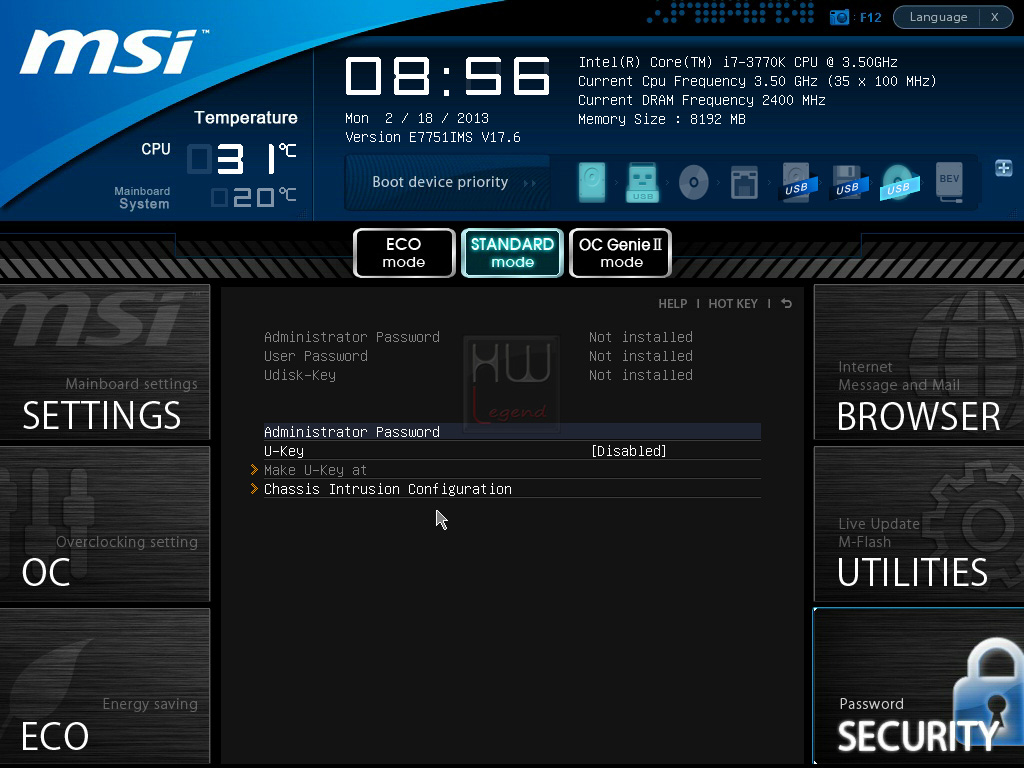This screenshot has height=768, width=1024.
Task: Select the USB key boot device icon
Action: click(643, 182)
